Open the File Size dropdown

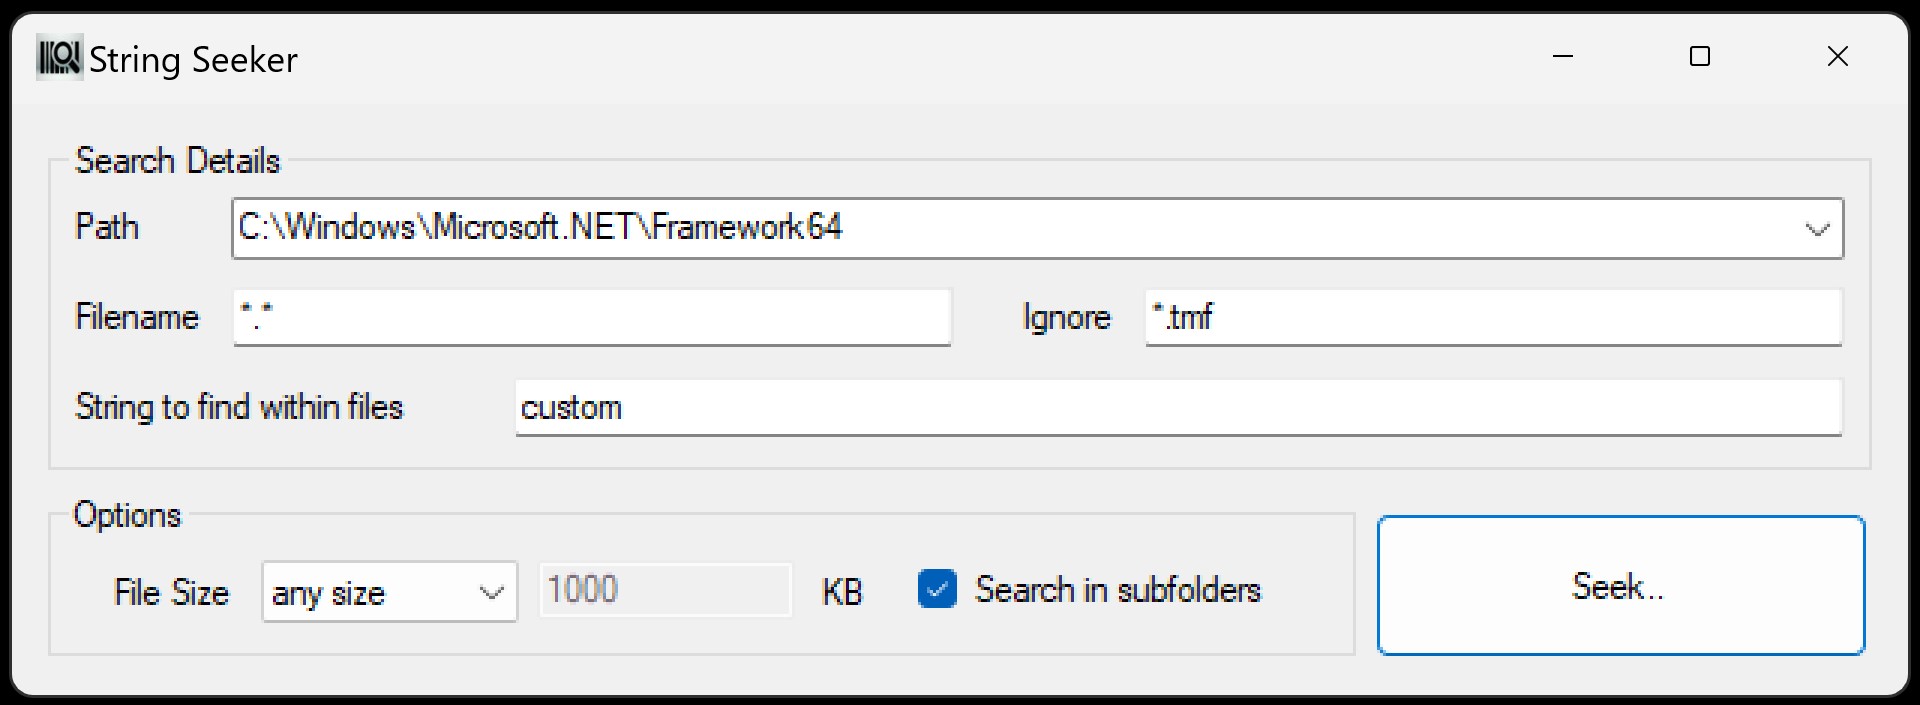489,592
